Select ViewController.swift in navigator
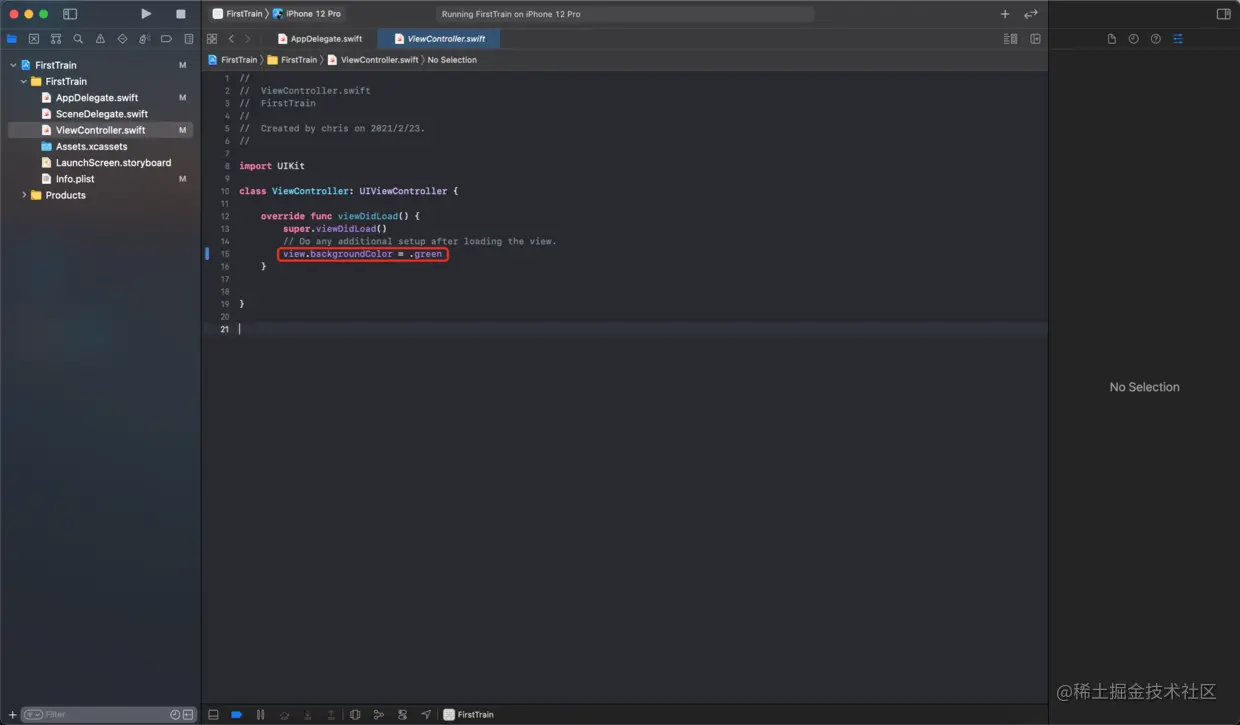1240x725 pixels. pyautogui.click(x=100, y=130)
